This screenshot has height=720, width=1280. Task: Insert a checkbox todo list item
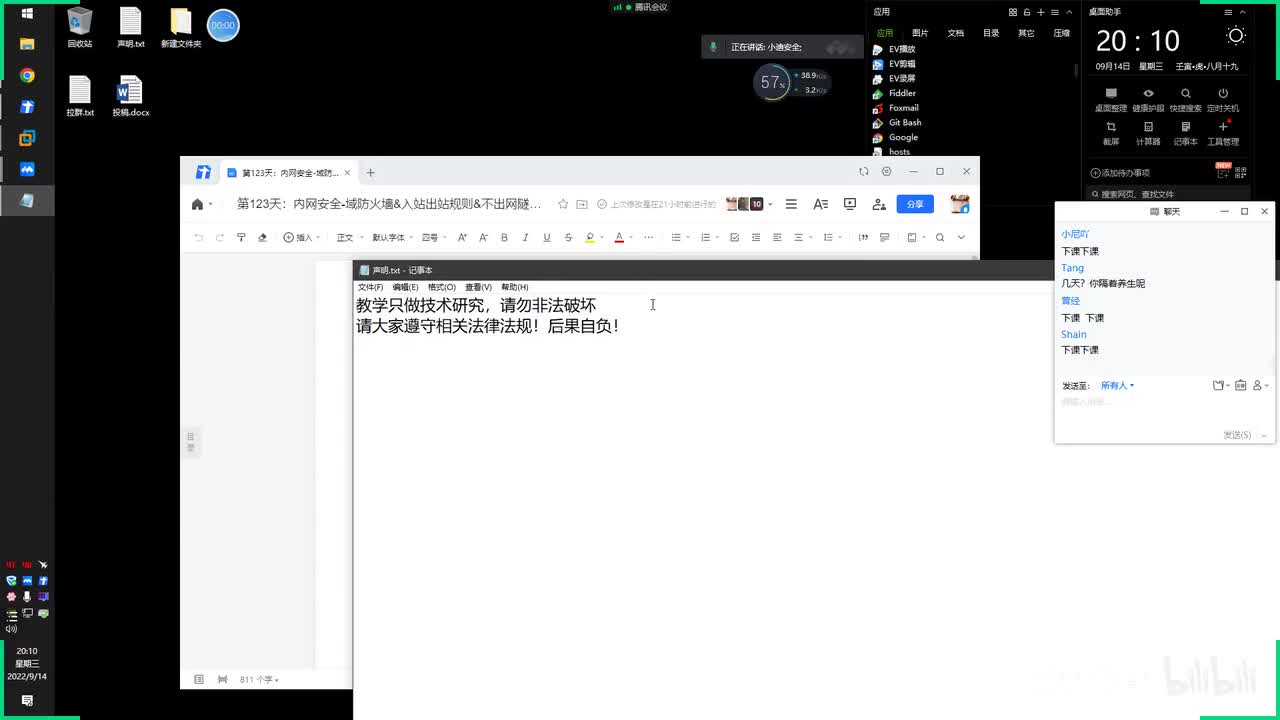(735, 237)
